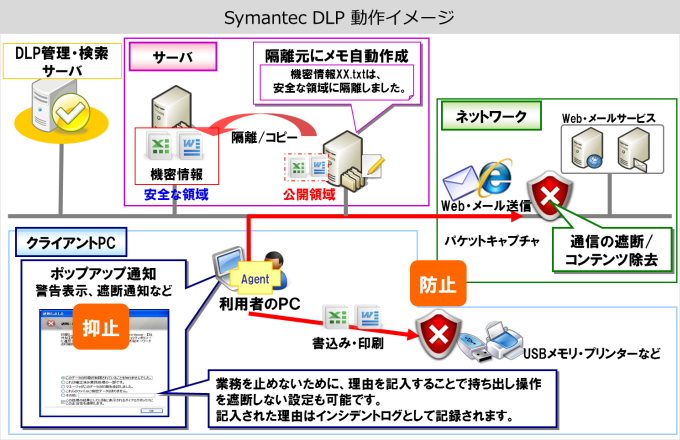Click the ネットワーク label box
Viewport: 680px width, 440px height.
point(491,116)
